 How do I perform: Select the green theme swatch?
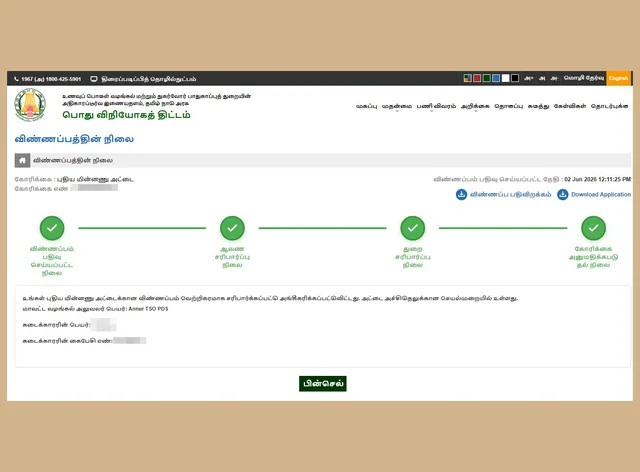487,78
